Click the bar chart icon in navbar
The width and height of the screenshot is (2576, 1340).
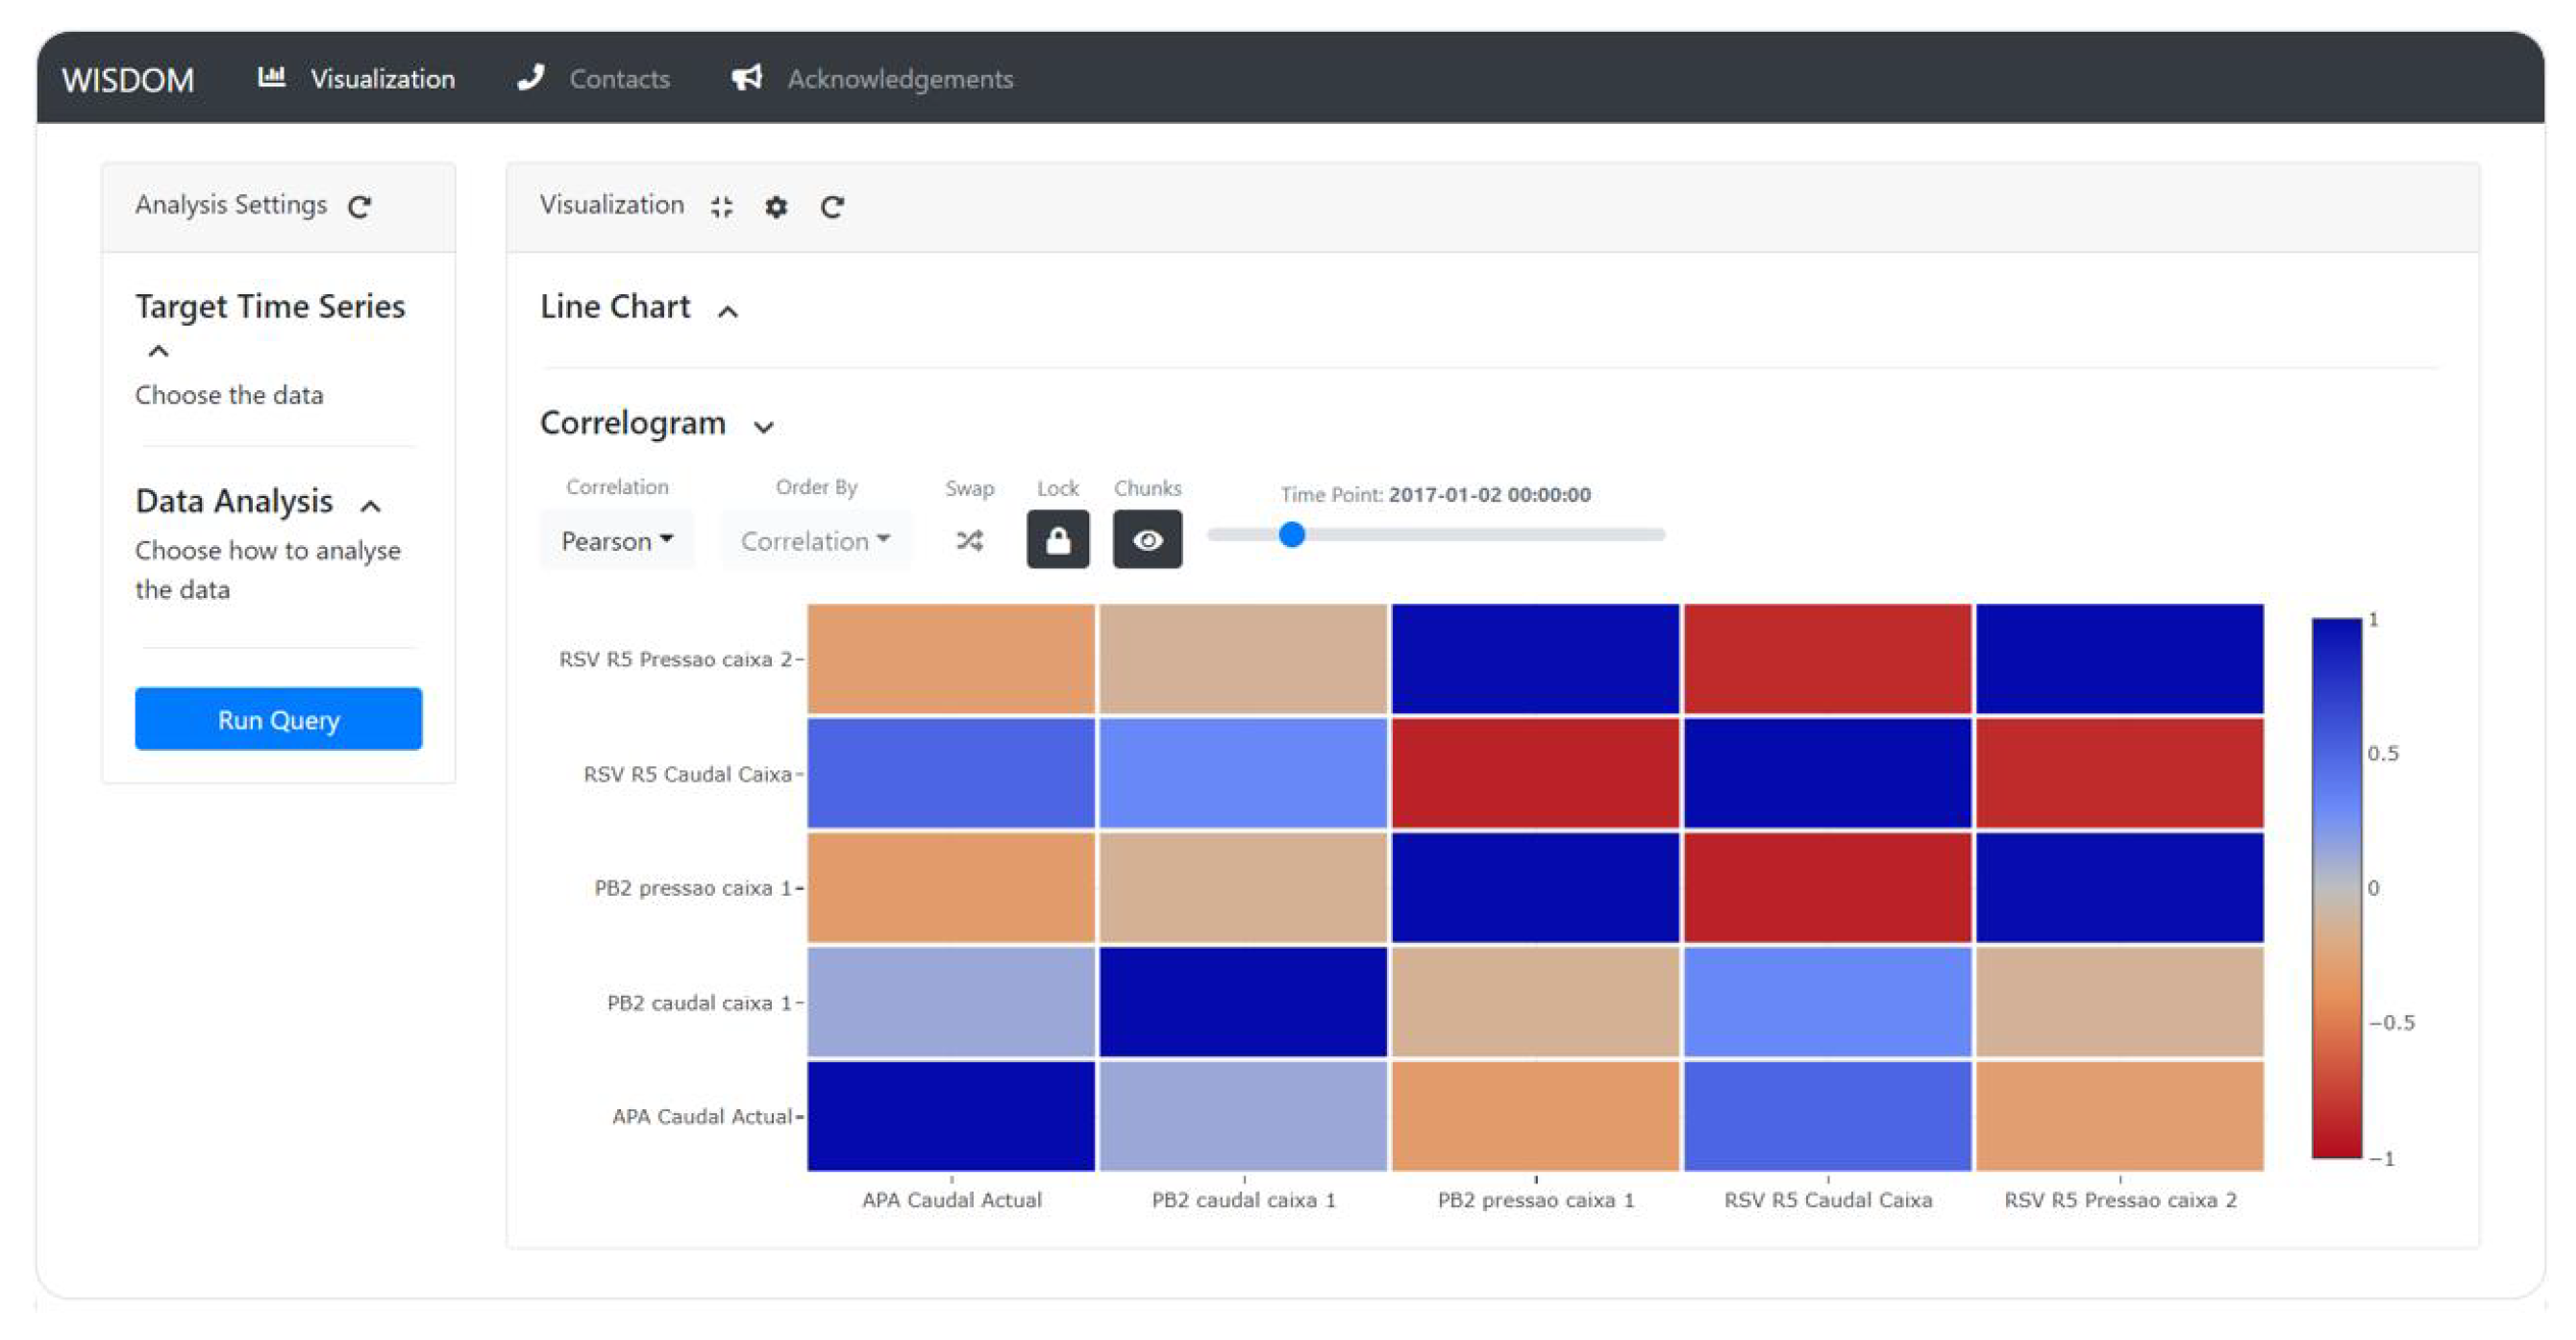272,77
